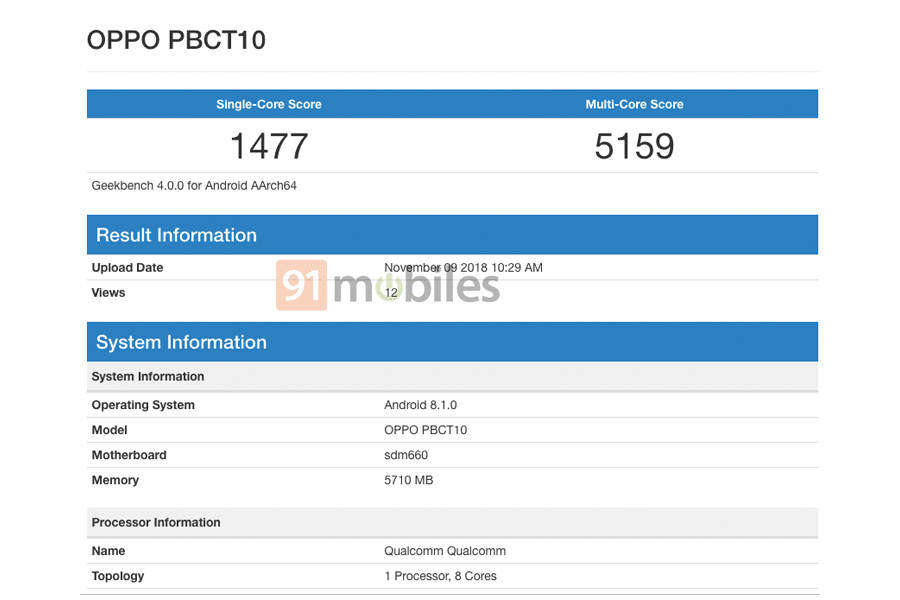
Task: Select the Single-Core Score header
Action: (x=268, y=104)
